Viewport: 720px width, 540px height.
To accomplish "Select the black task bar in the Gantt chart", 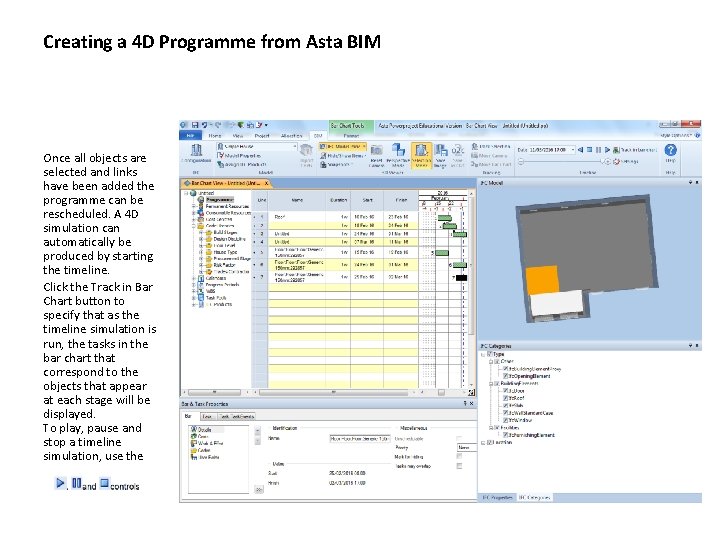I will tap(461, 277).
